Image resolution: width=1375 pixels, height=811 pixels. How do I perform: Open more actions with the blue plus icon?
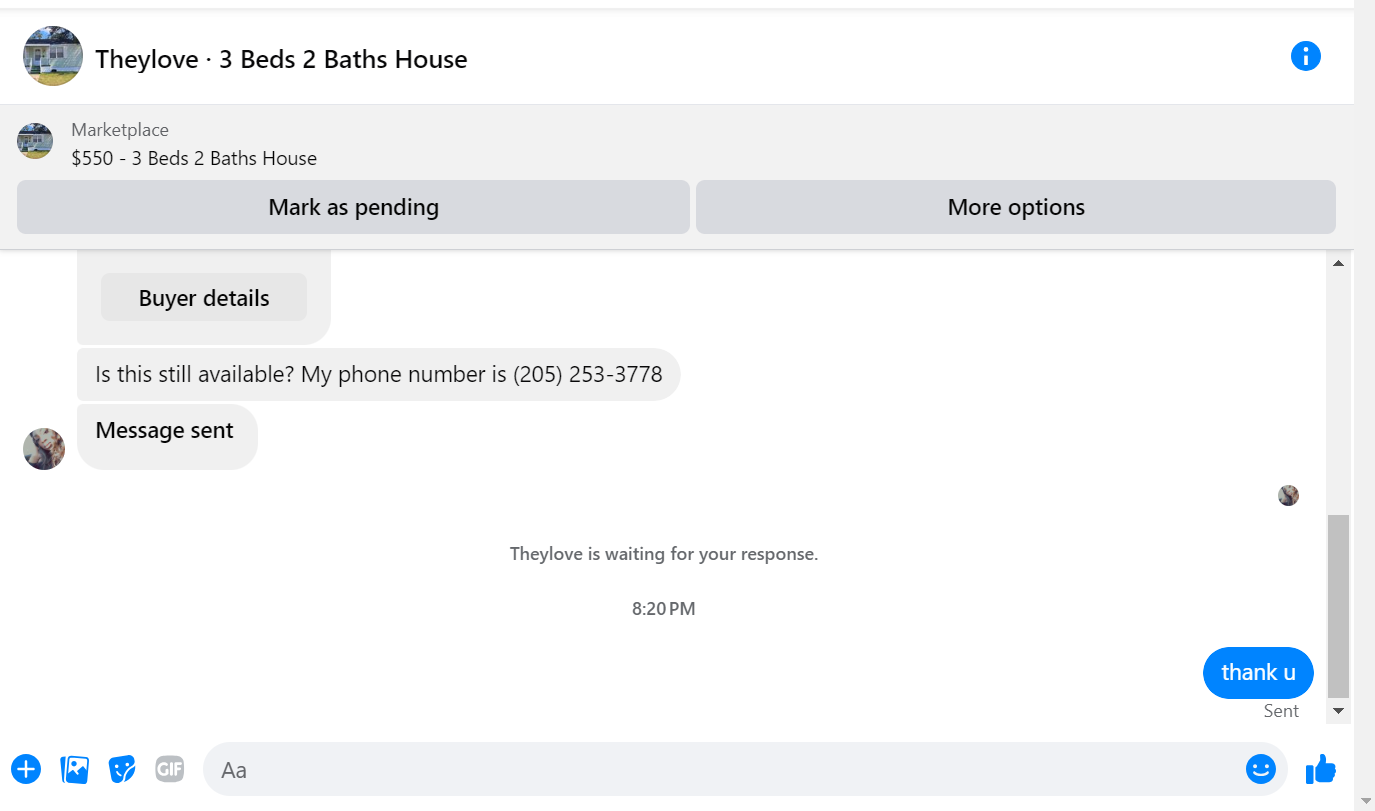tap(26, 769)
